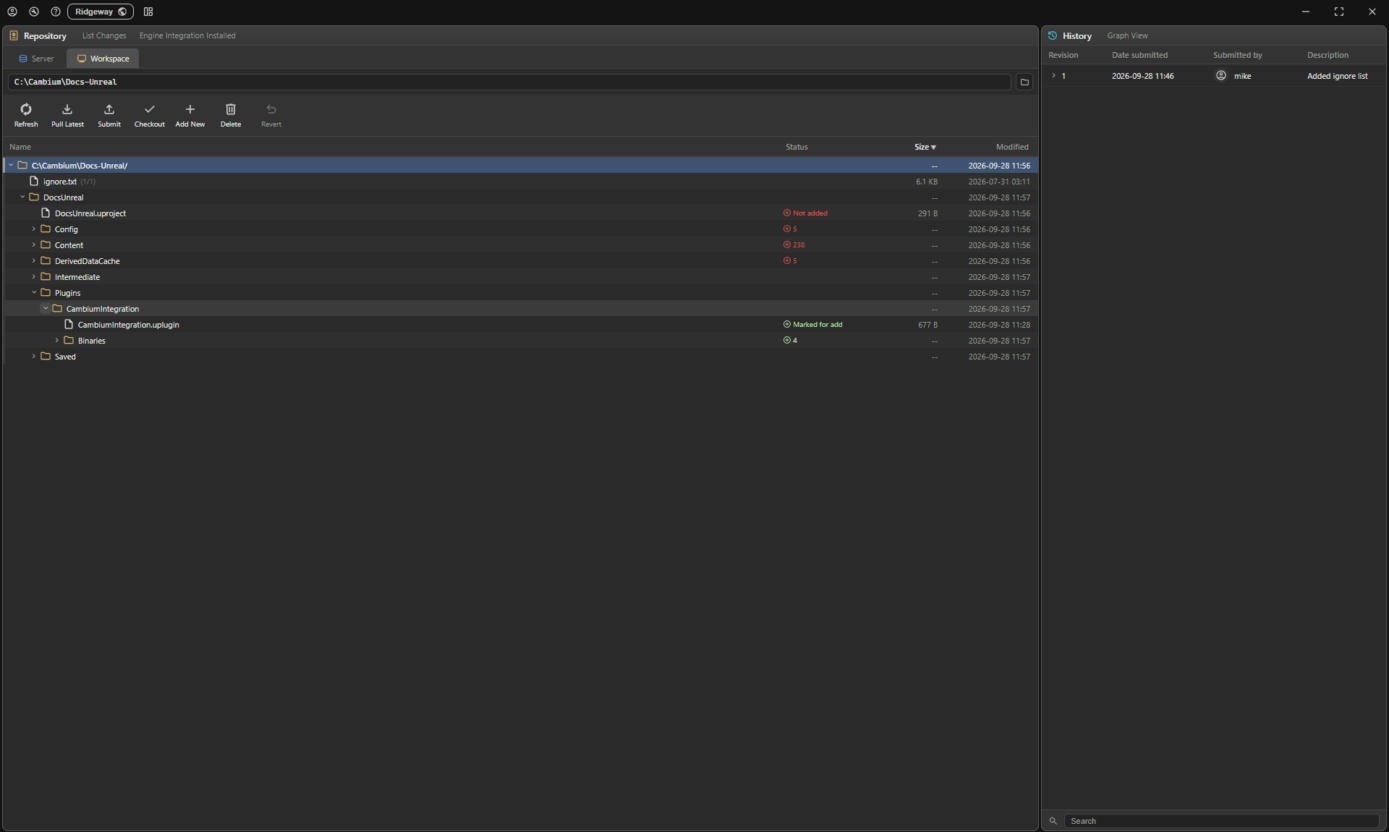This screenshot has width=1389, height=832.
Task: Expand the Saved folder
Action: (x=34, y=357)
